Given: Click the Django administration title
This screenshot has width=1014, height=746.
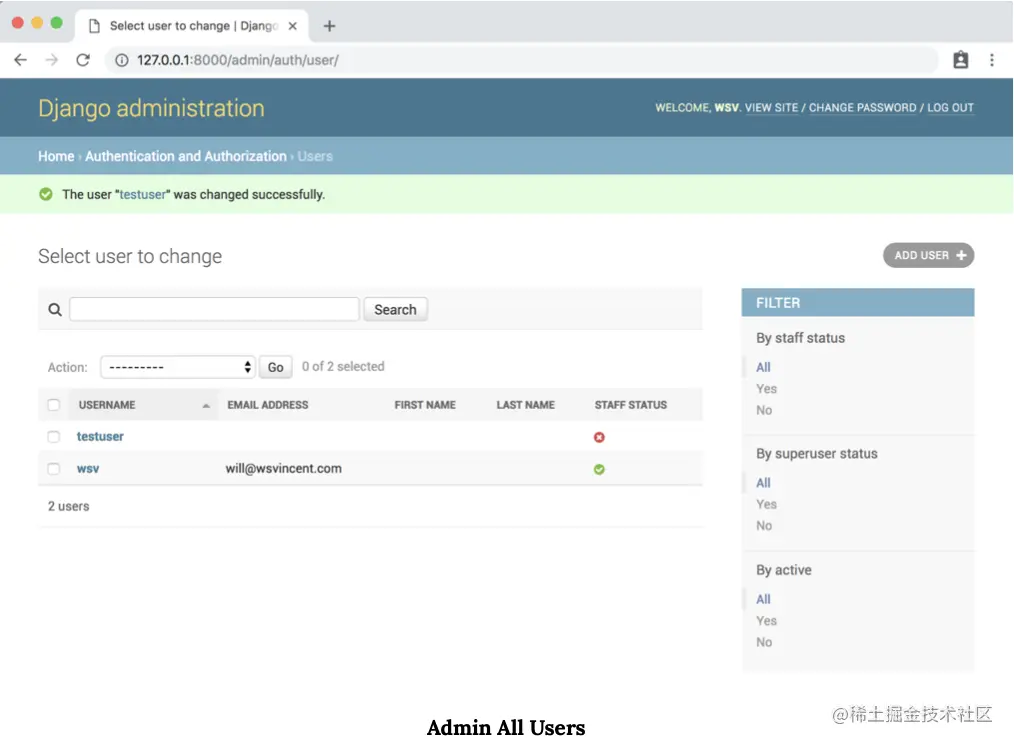Looking at the screenshot, I should pyautogui.click(x=151, y=108).
